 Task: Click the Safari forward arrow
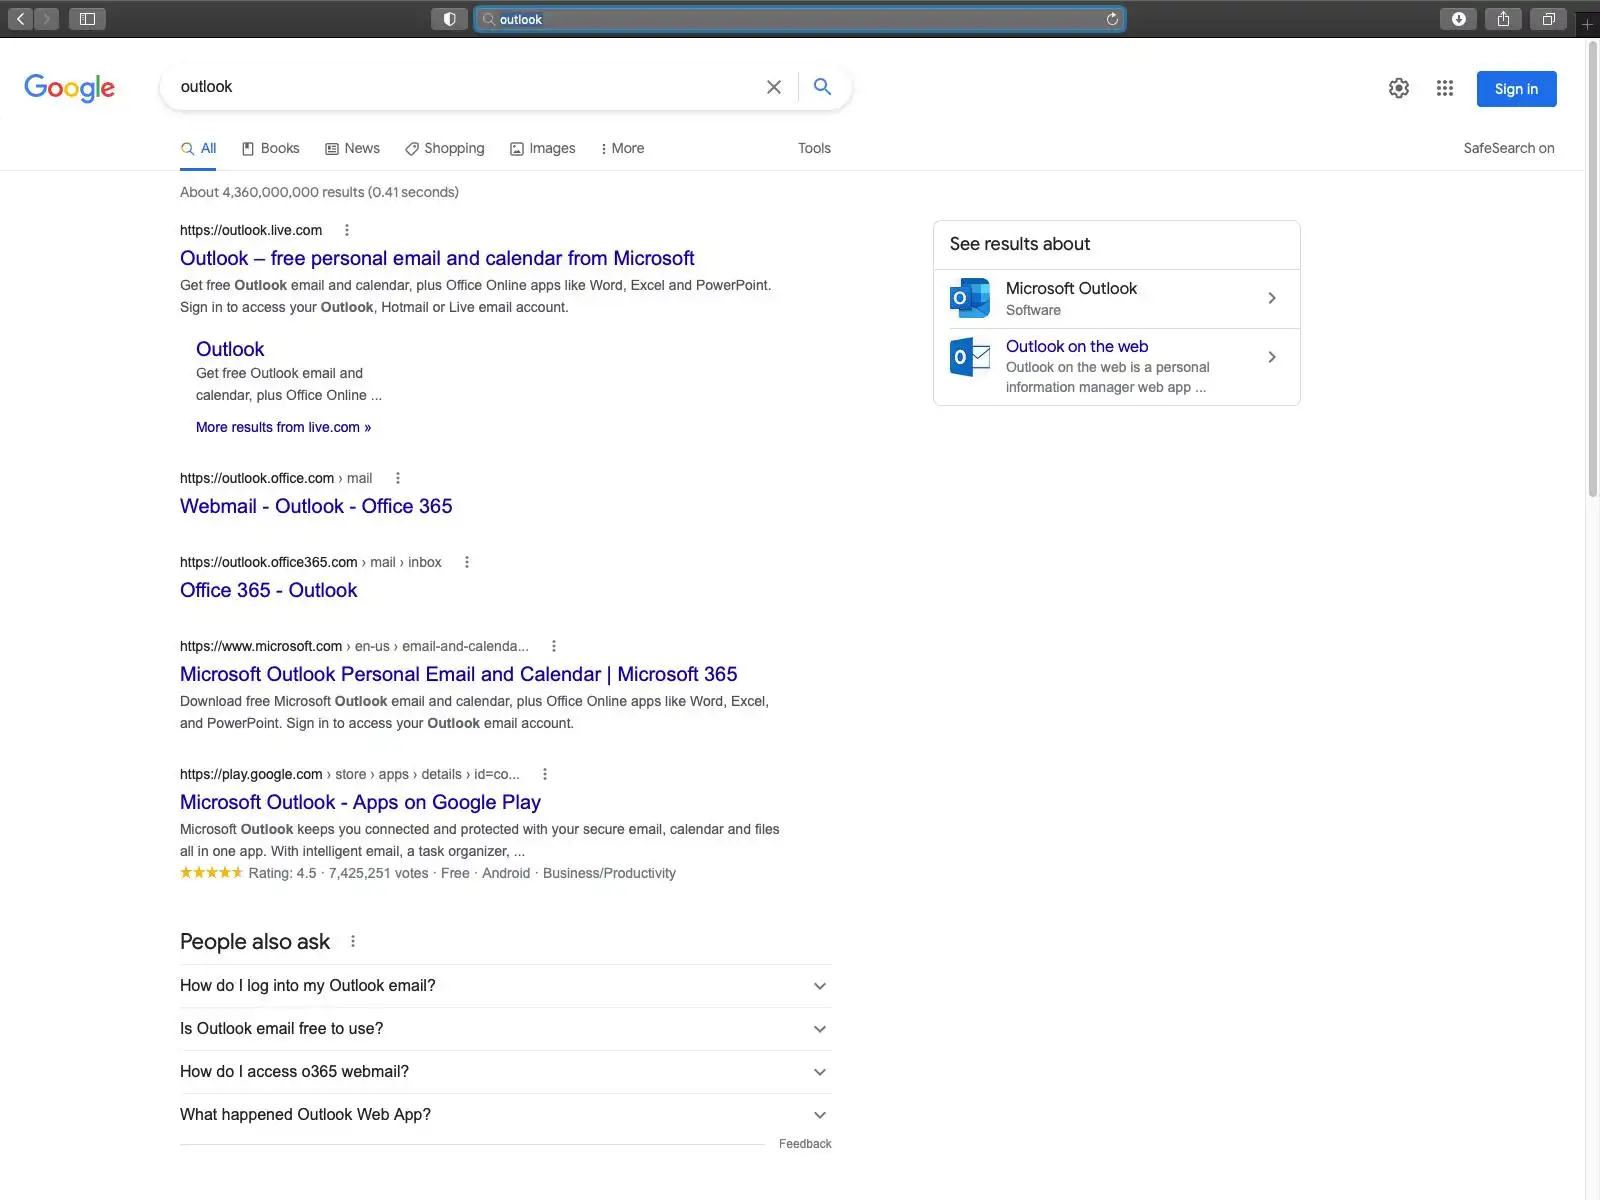click(x=46, y=19)
